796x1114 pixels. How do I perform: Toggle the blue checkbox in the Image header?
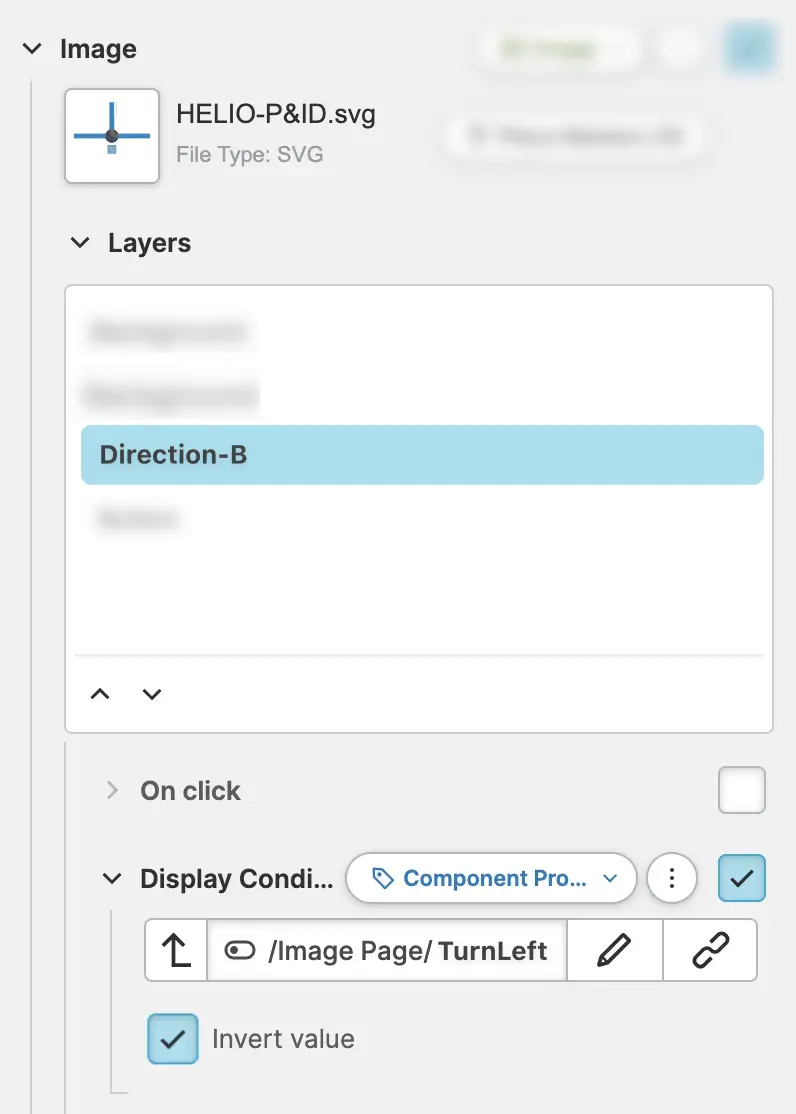tap(749, 49)
